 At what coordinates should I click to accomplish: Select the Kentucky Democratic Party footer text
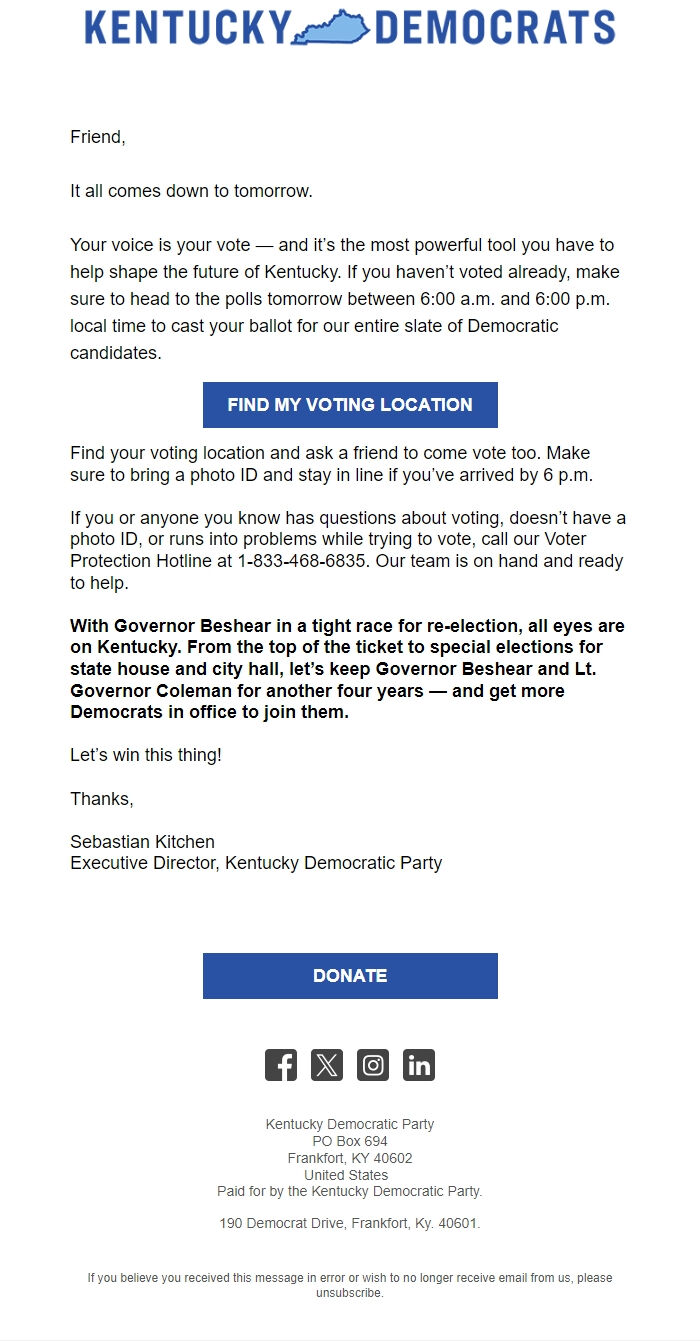click(348, 1123)
